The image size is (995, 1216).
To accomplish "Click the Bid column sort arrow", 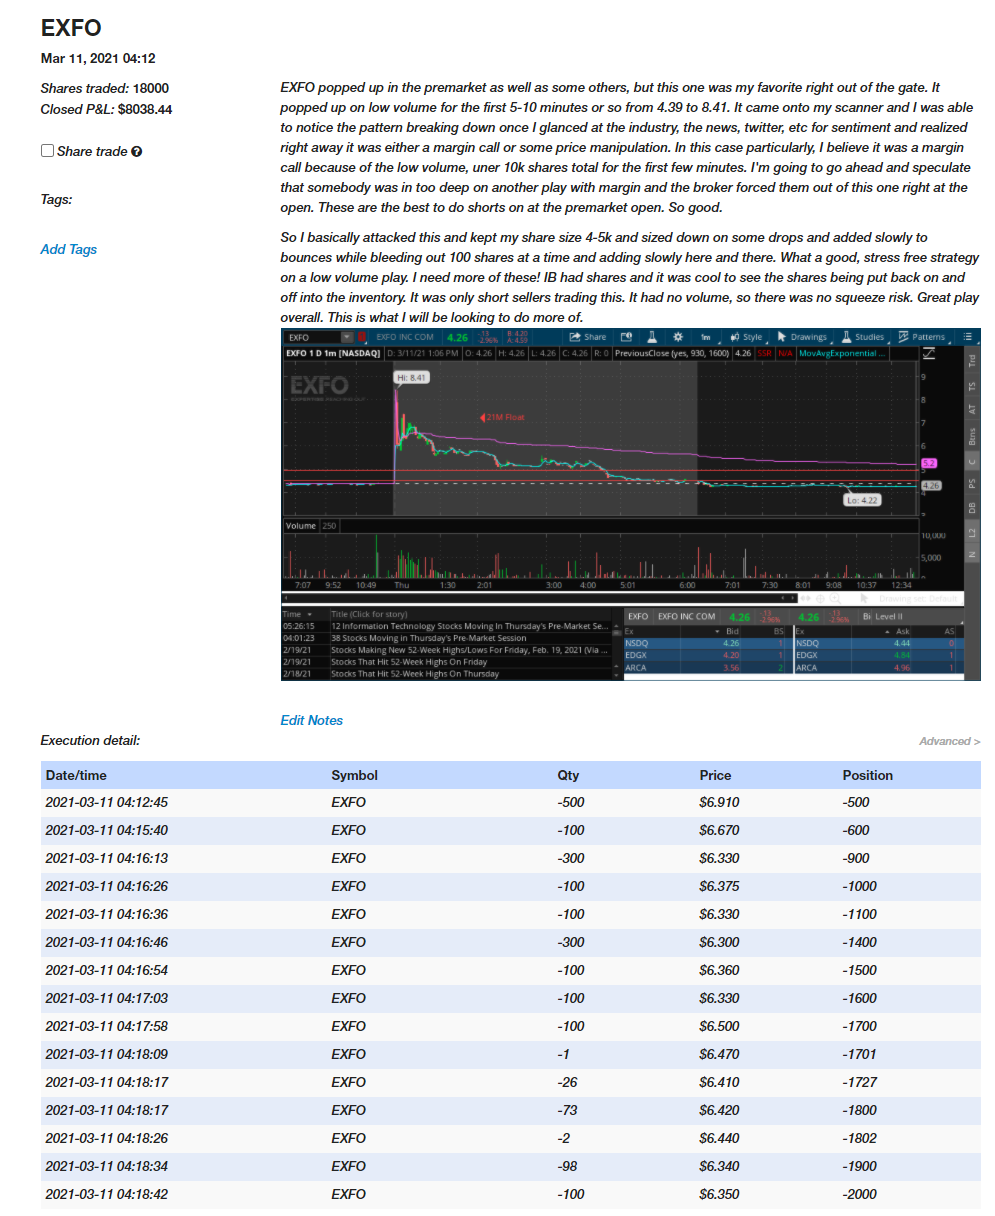I will click(x=717, y=632).
